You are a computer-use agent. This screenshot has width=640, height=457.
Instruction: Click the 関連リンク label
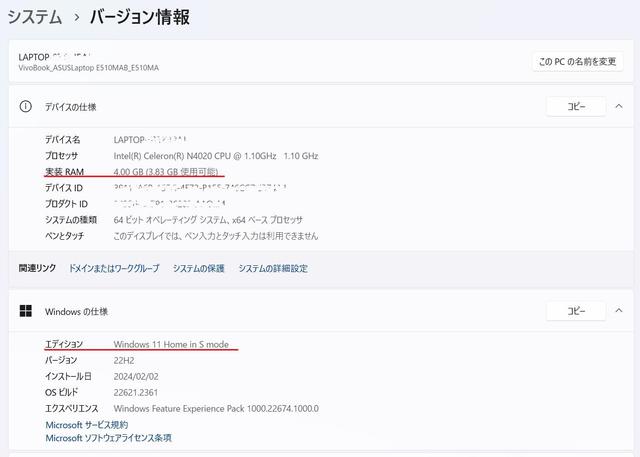pyautogui.click(x=37, y=268)
